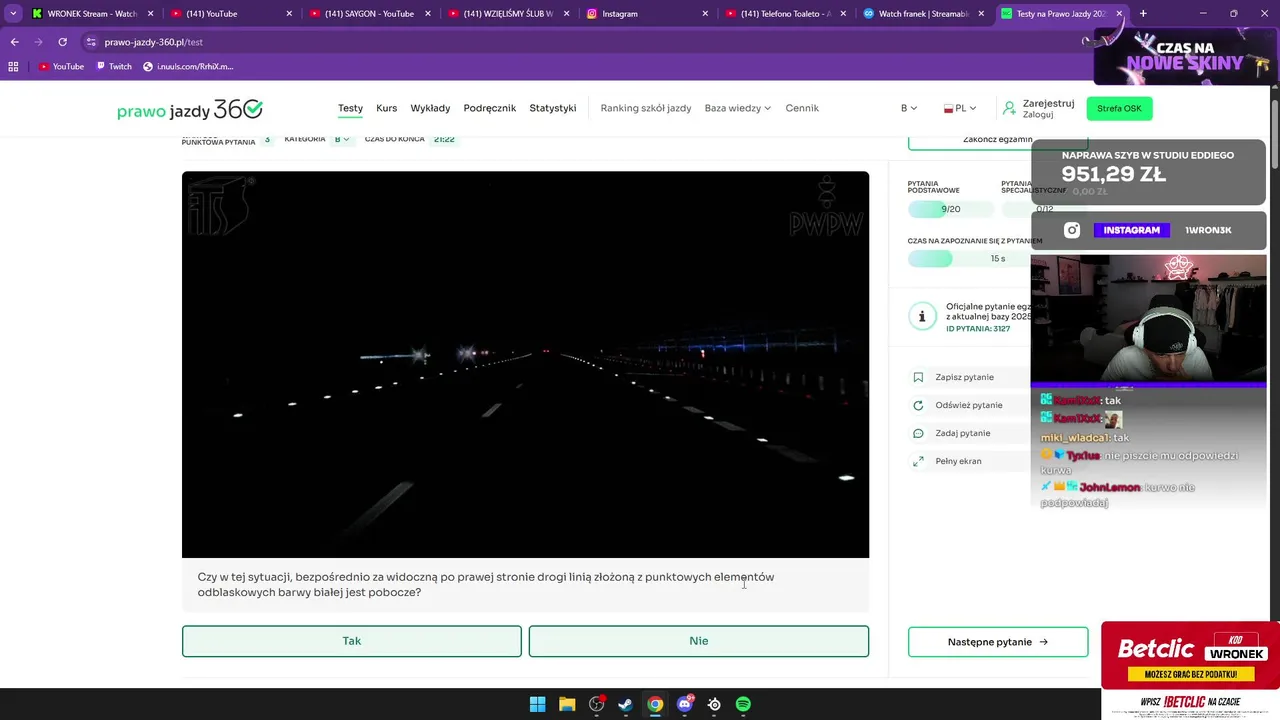Answer Tak to the question
Viewport: 1280px width, 720px height.
[352, 641]
